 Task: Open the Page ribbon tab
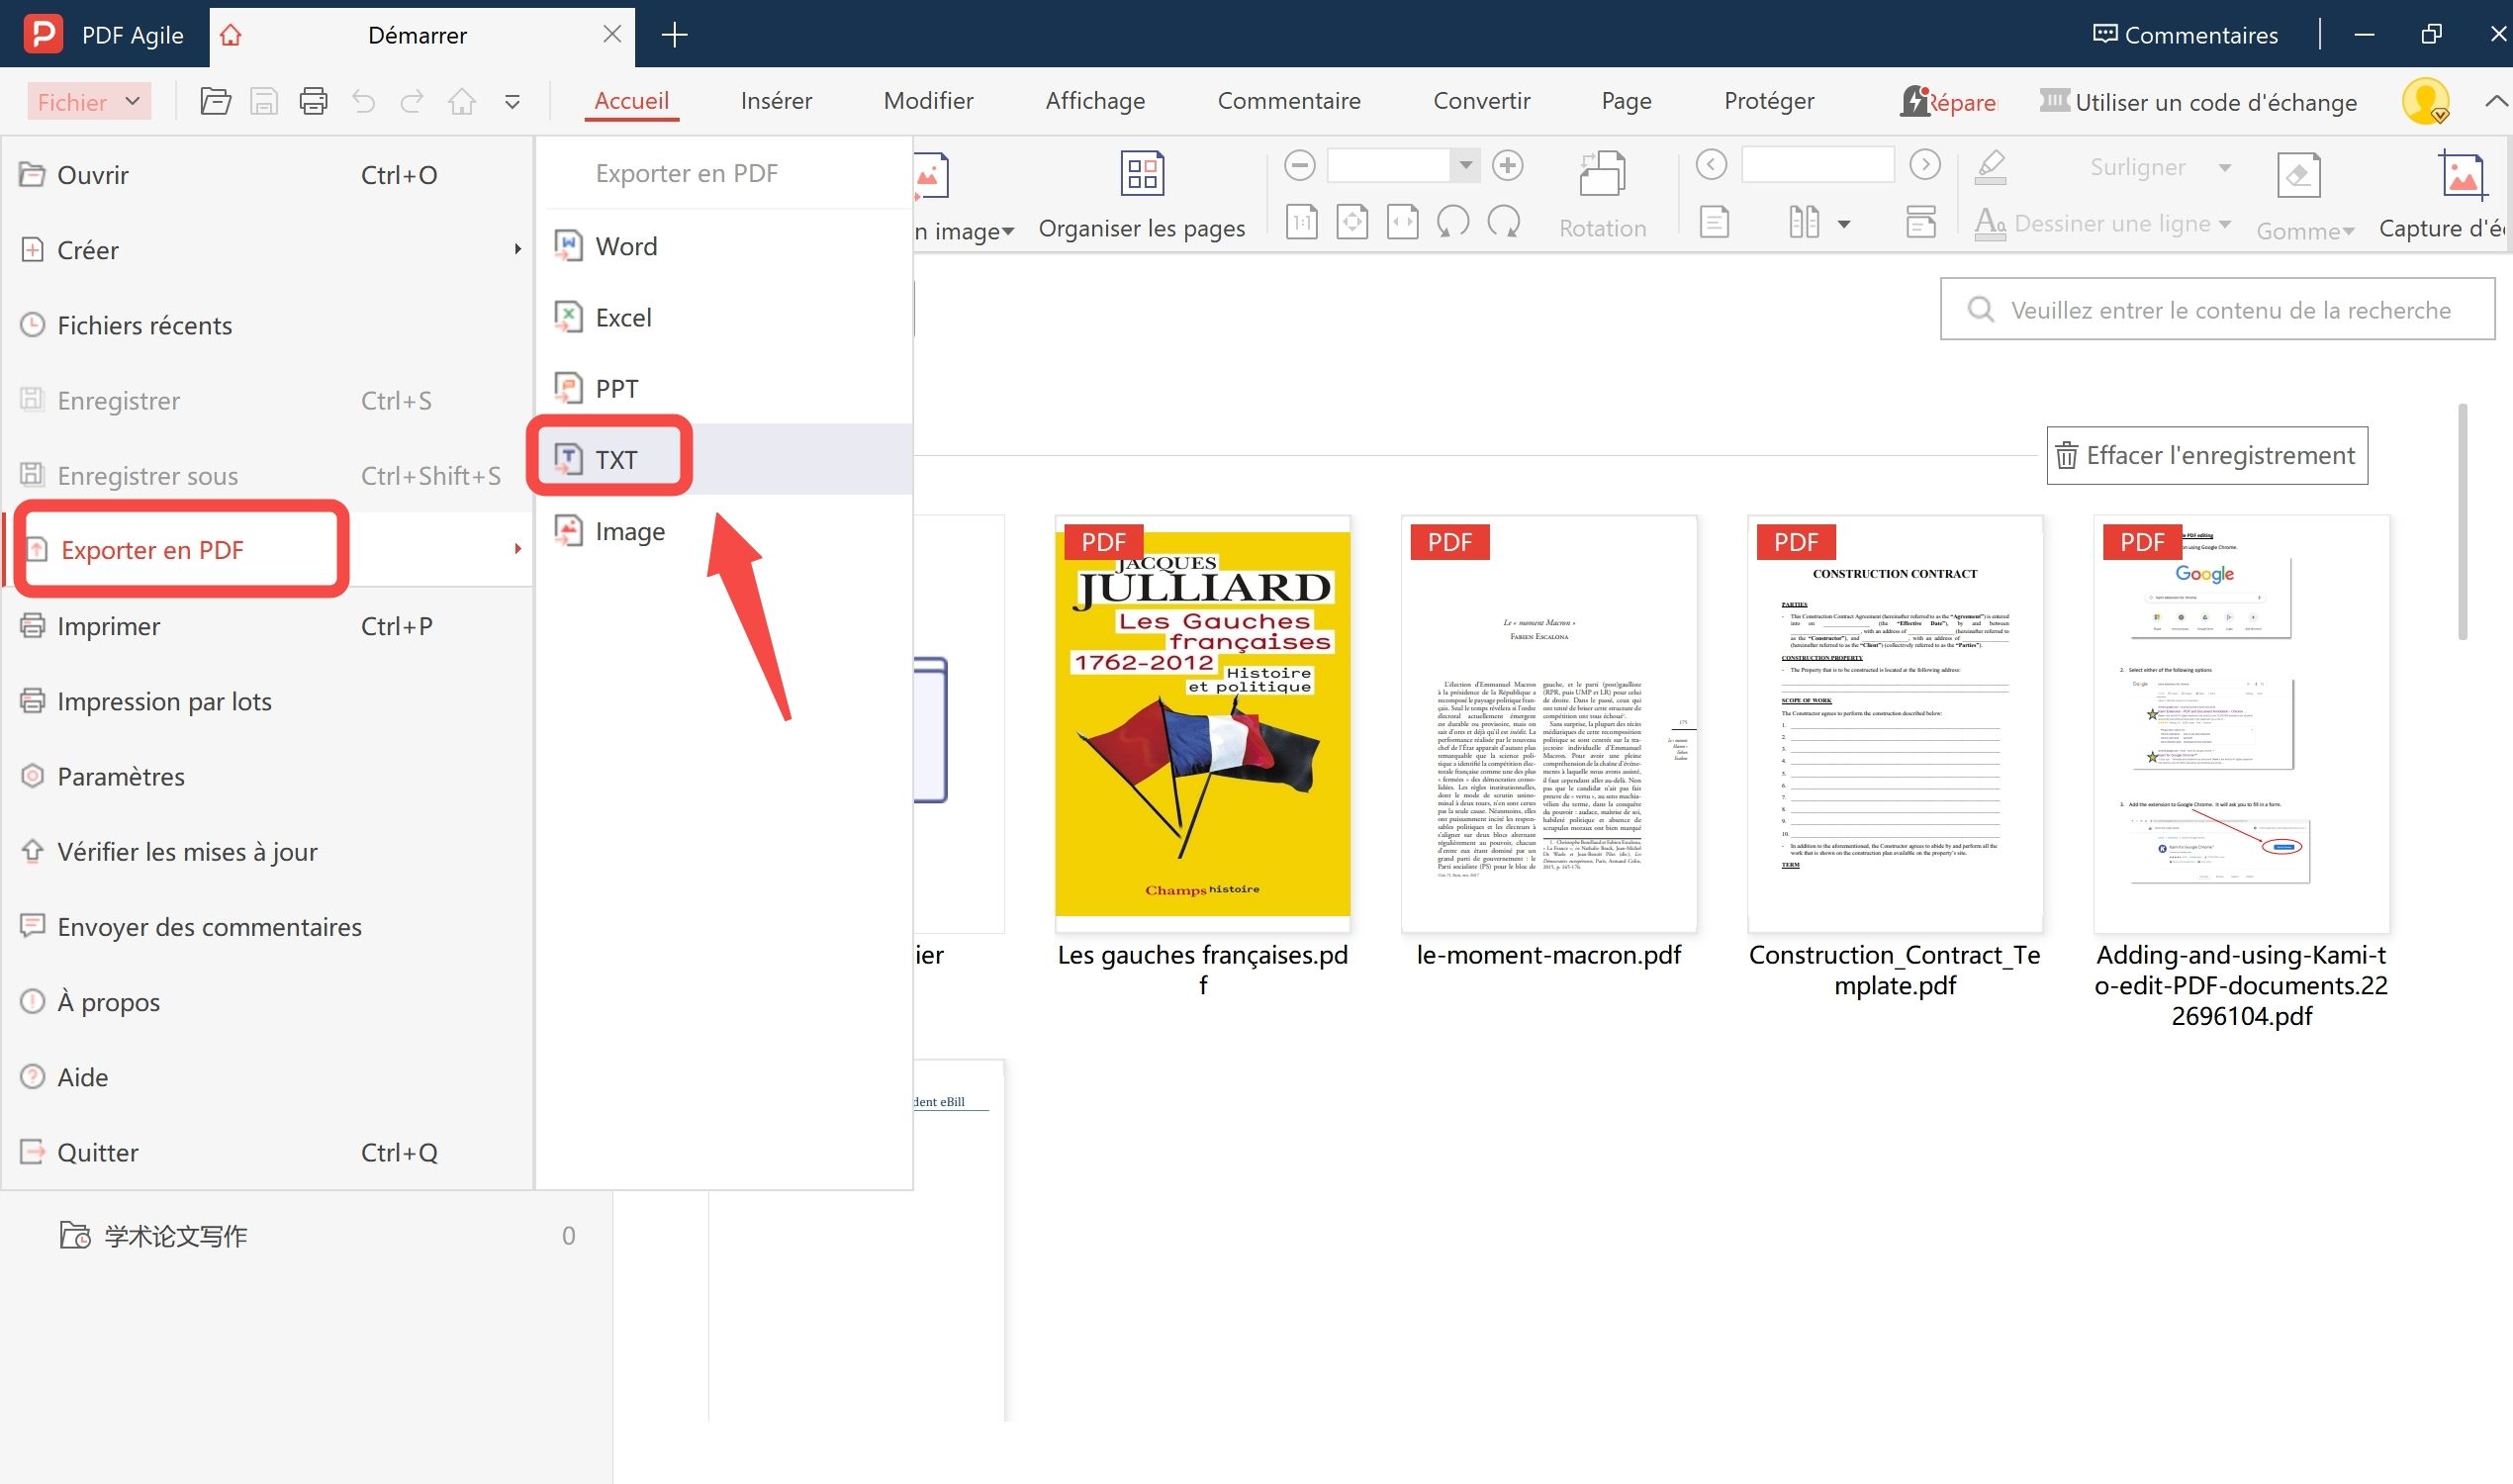(1626, 101)
